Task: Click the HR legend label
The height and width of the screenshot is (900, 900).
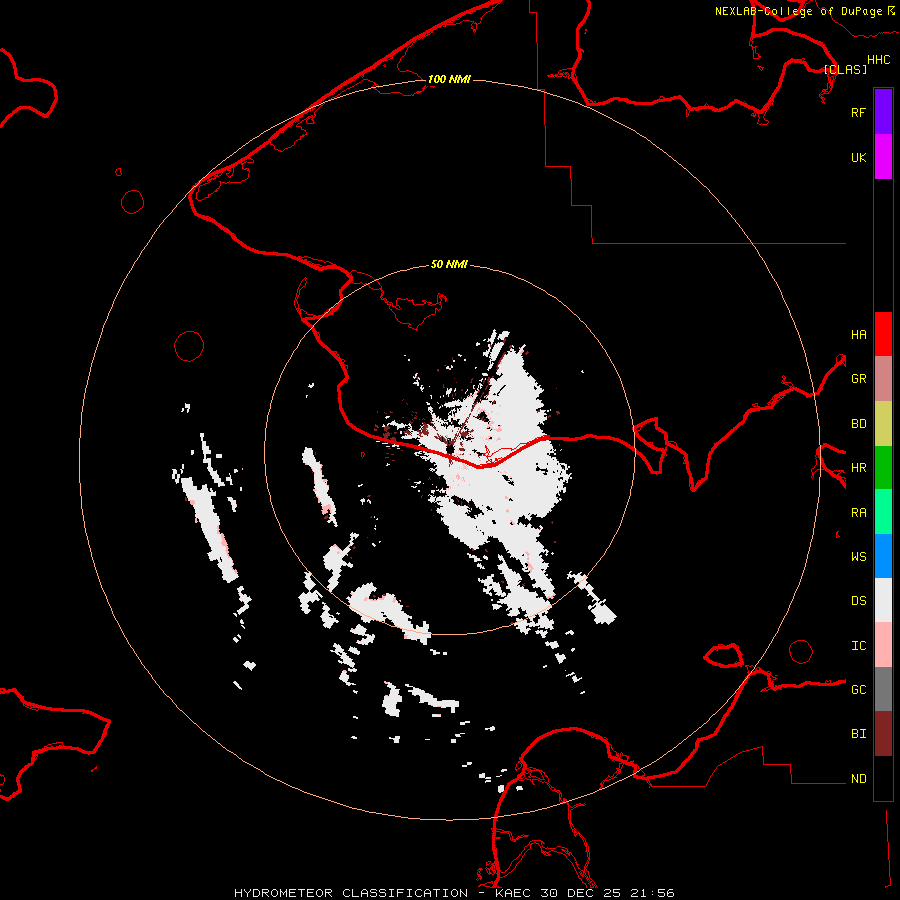Action: click(858, 468)
